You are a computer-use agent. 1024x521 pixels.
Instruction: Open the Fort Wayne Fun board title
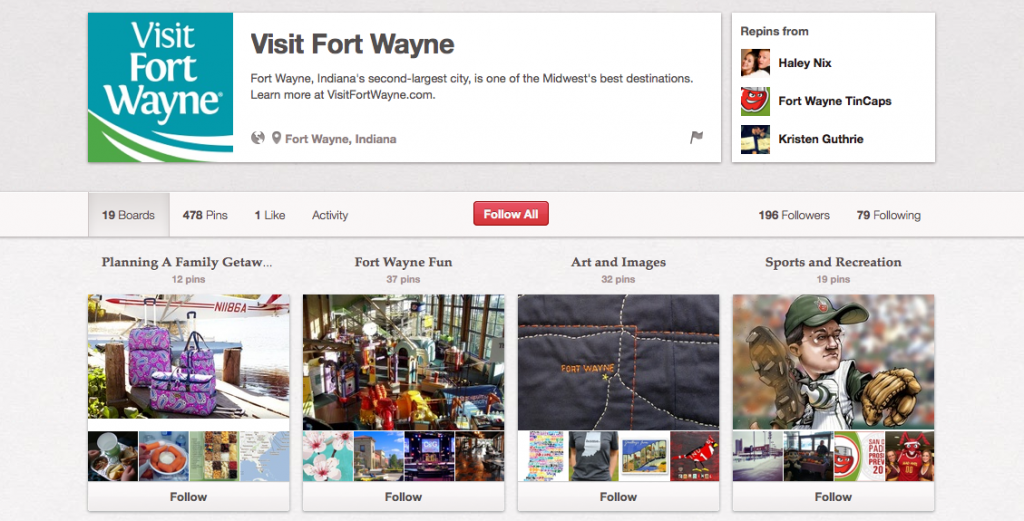(404, 262)
